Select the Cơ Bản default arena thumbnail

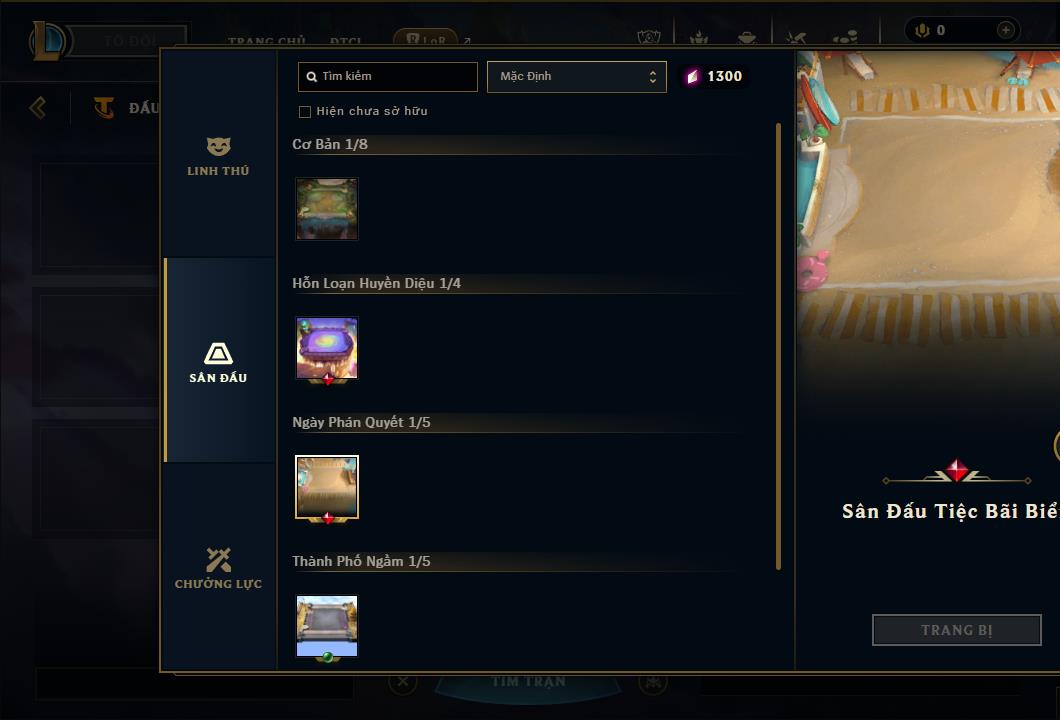coord(327,209)
